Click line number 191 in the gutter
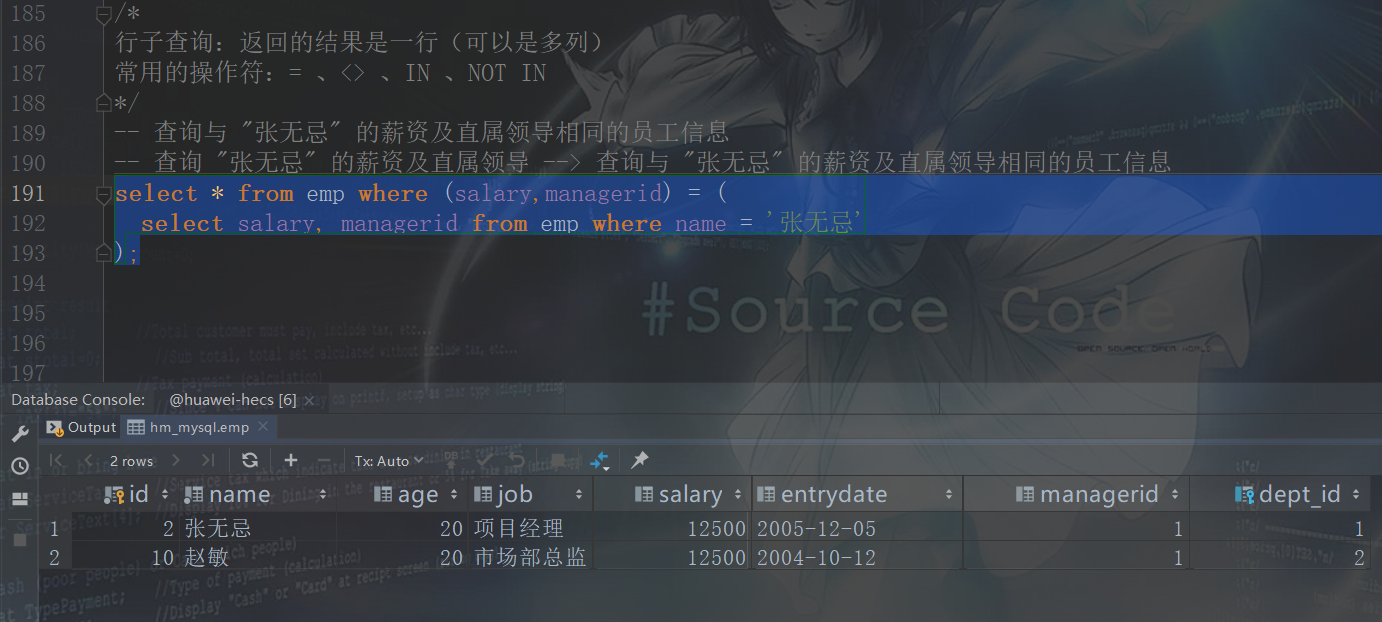Screen dimensions: 1382x622 28,193
